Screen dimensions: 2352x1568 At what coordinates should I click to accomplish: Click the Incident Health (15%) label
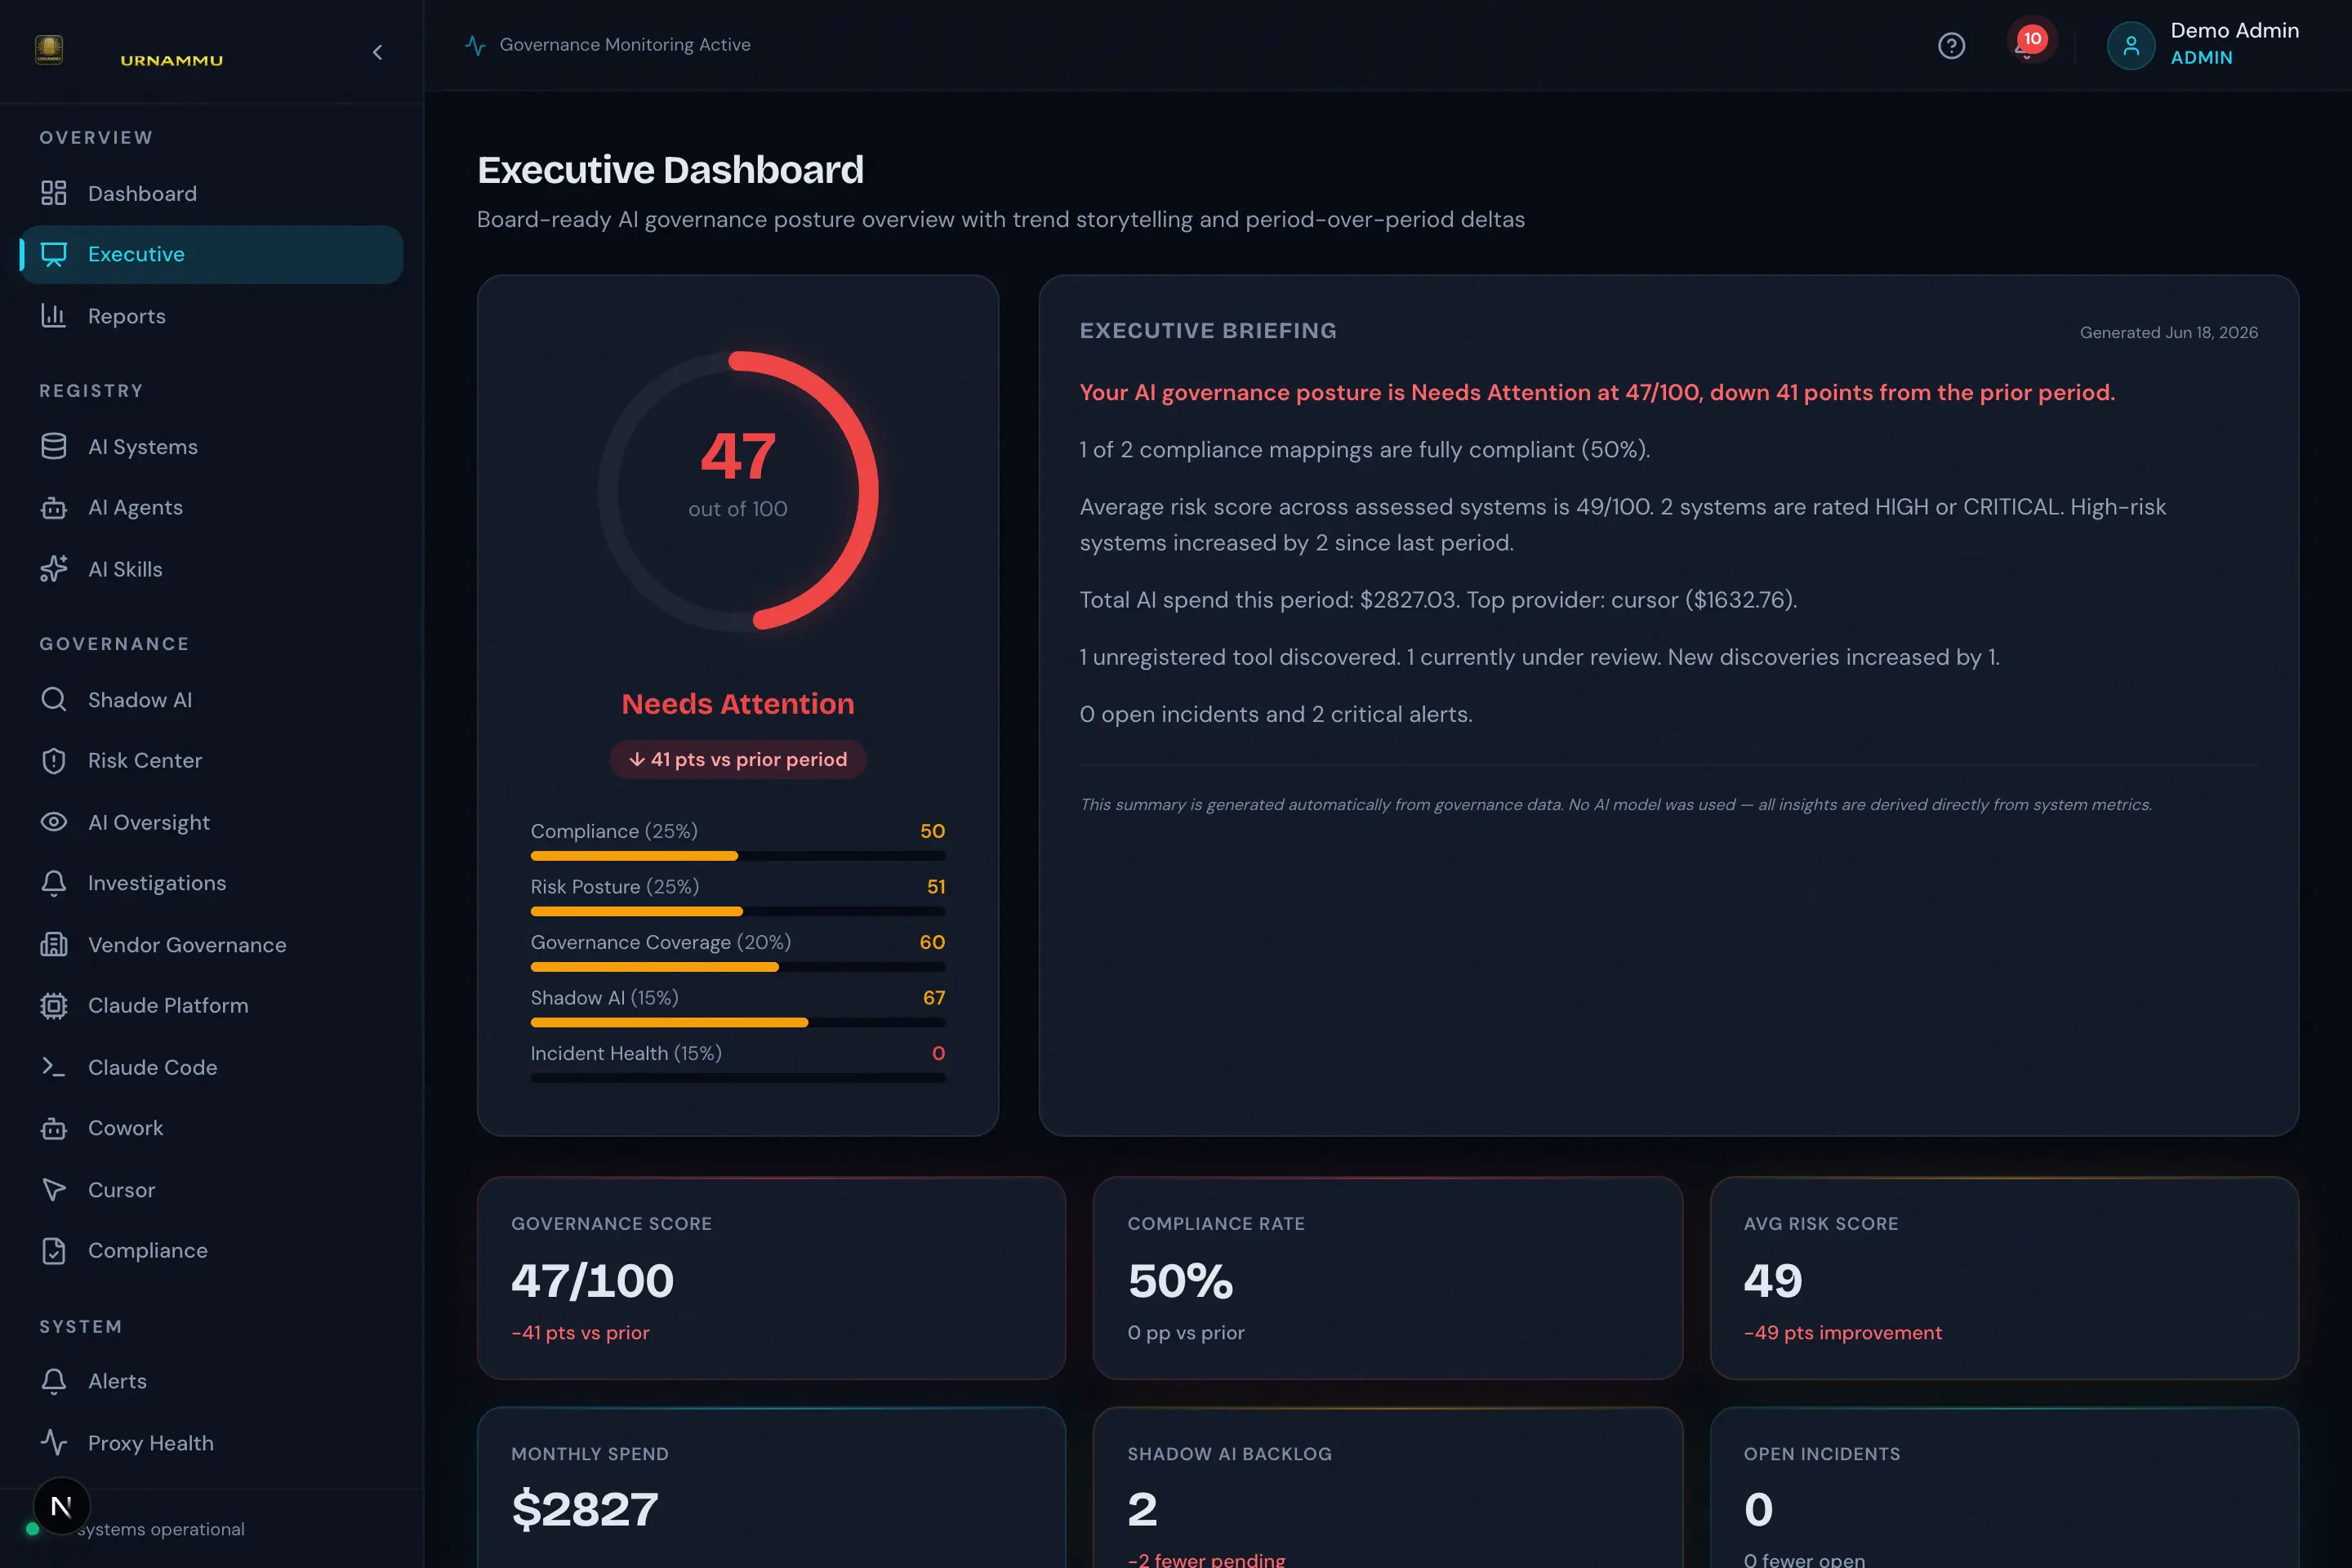(x=626, y=1053)
